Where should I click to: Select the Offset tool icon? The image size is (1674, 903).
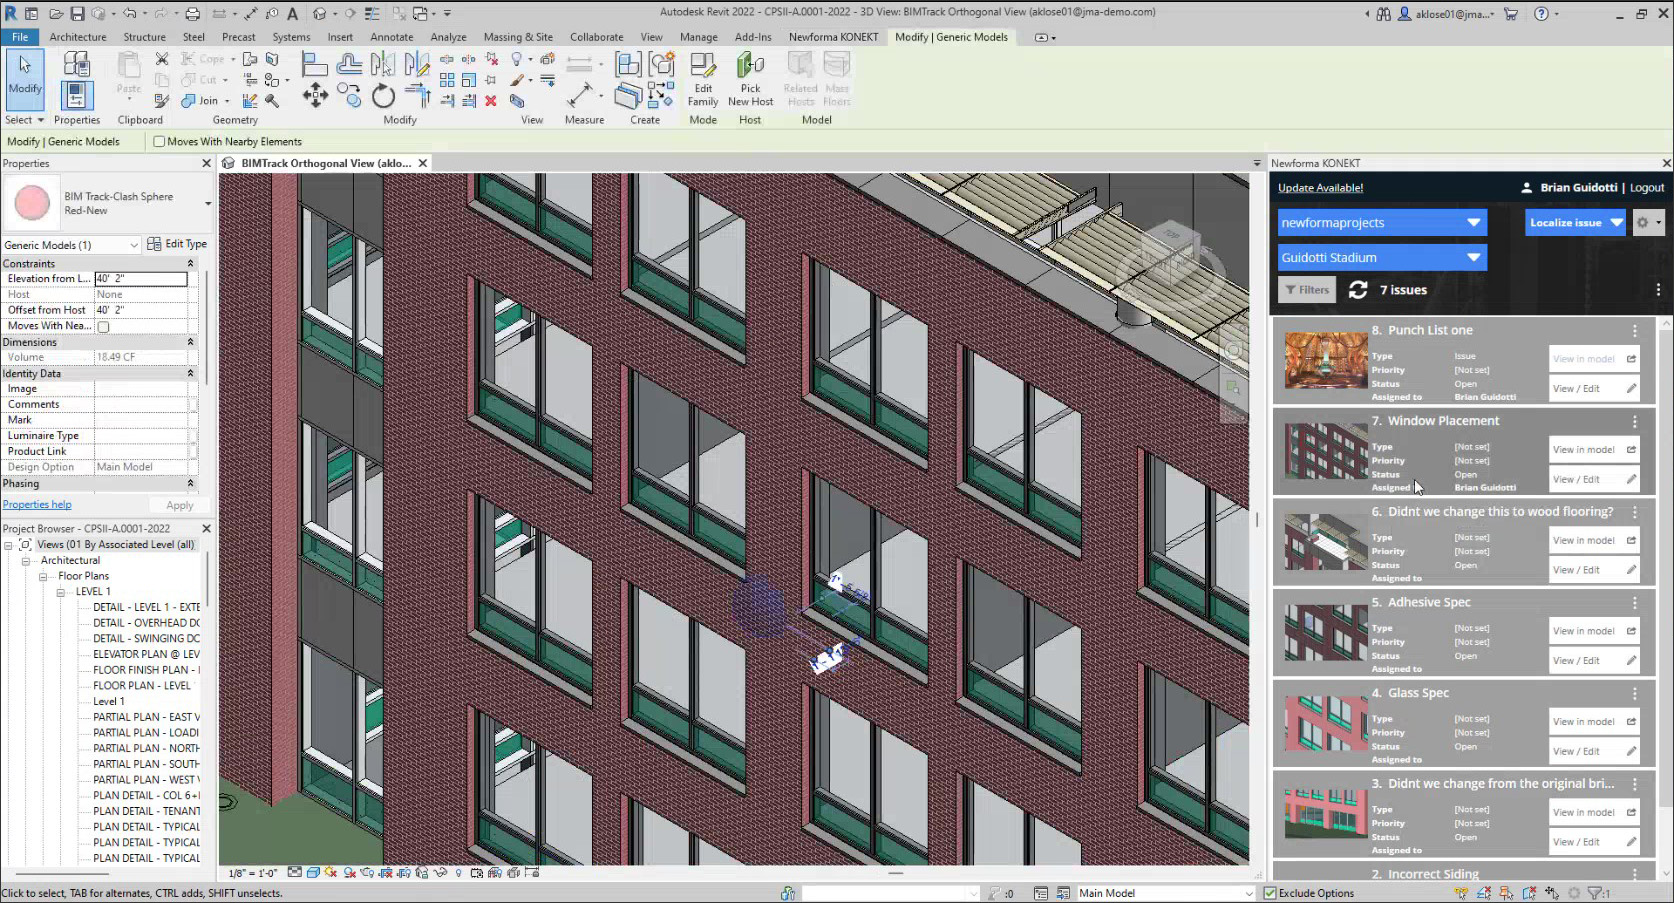tap(349, 64)
